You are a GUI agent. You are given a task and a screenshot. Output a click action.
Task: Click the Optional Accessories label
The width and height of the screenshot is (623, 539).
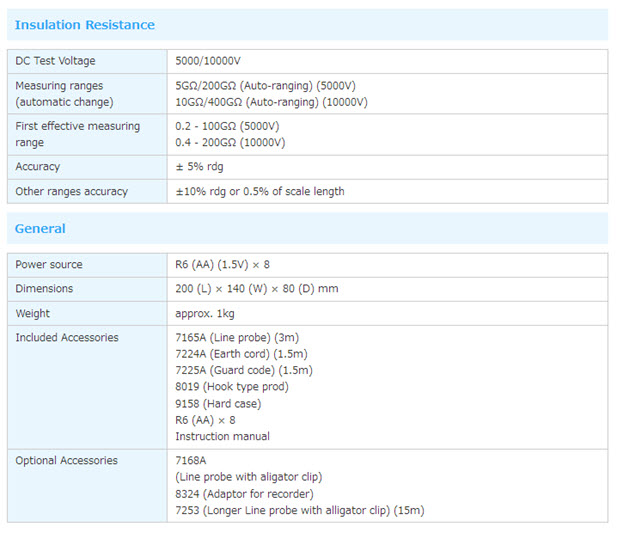(x=66, y=460)
